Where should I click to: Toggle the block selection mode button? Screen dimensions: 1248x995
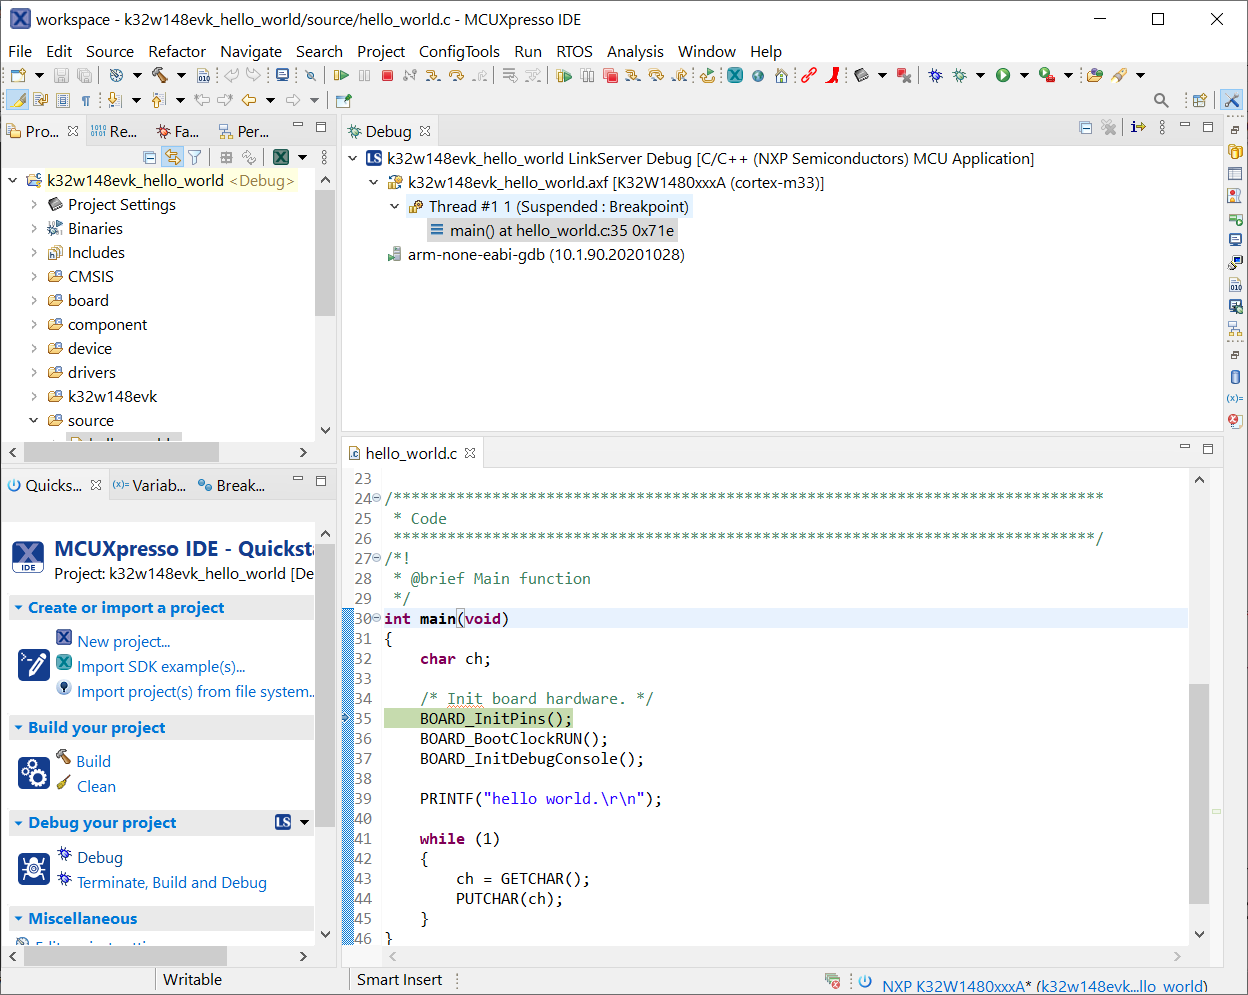[x=63, y=100]
